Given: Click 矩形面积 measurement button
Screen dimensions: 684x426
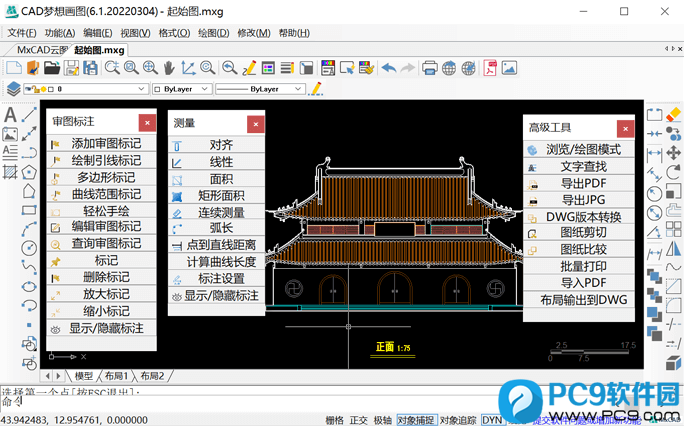Looking at the screenshot, I should pos(216,196).
